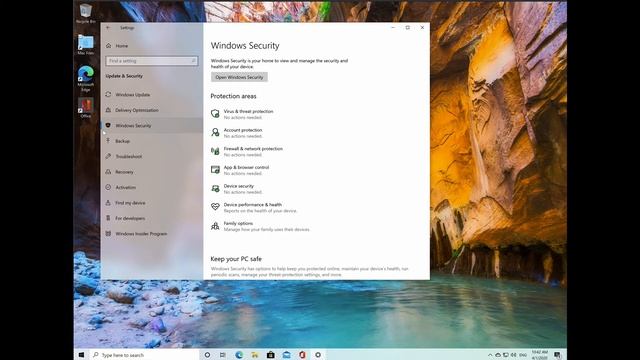Open the Virus & threat protection link

pyautogui.click(x=248, y=111)
